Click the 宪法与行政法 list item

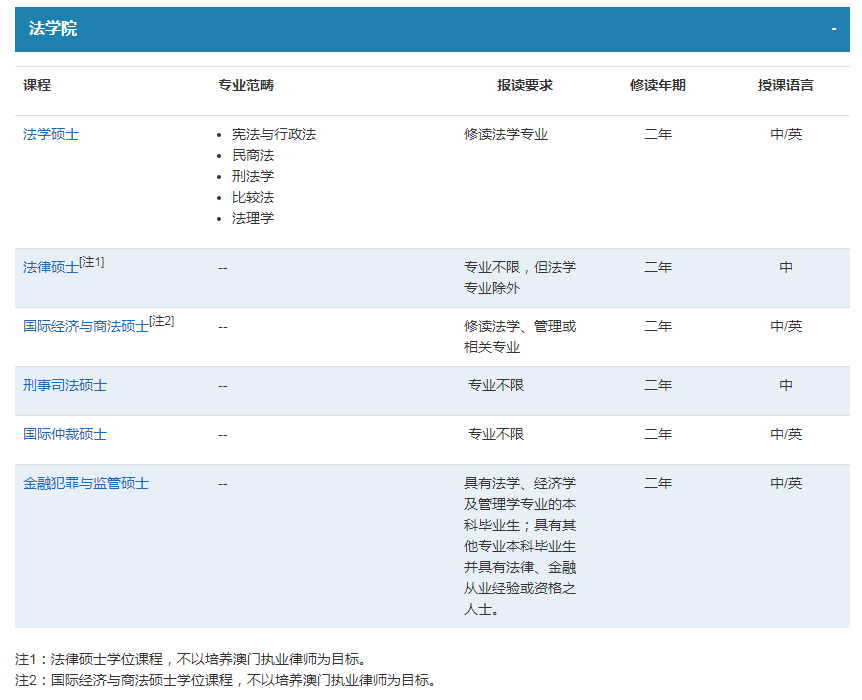[x=274, y=134]
